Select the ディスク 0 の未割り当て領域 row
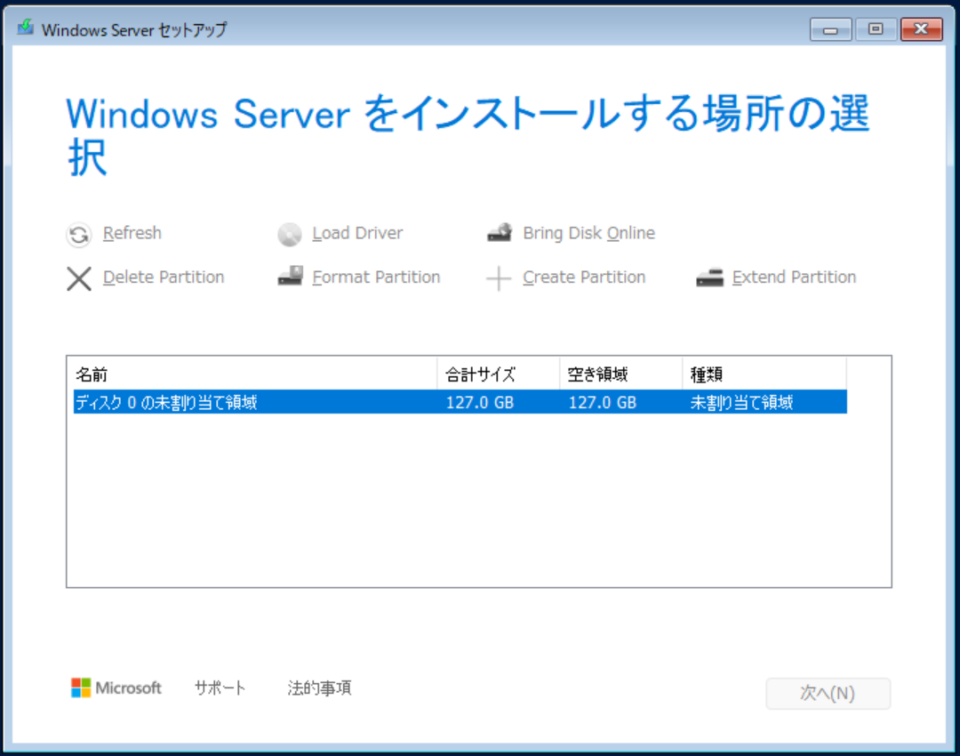 pos(460,402)
